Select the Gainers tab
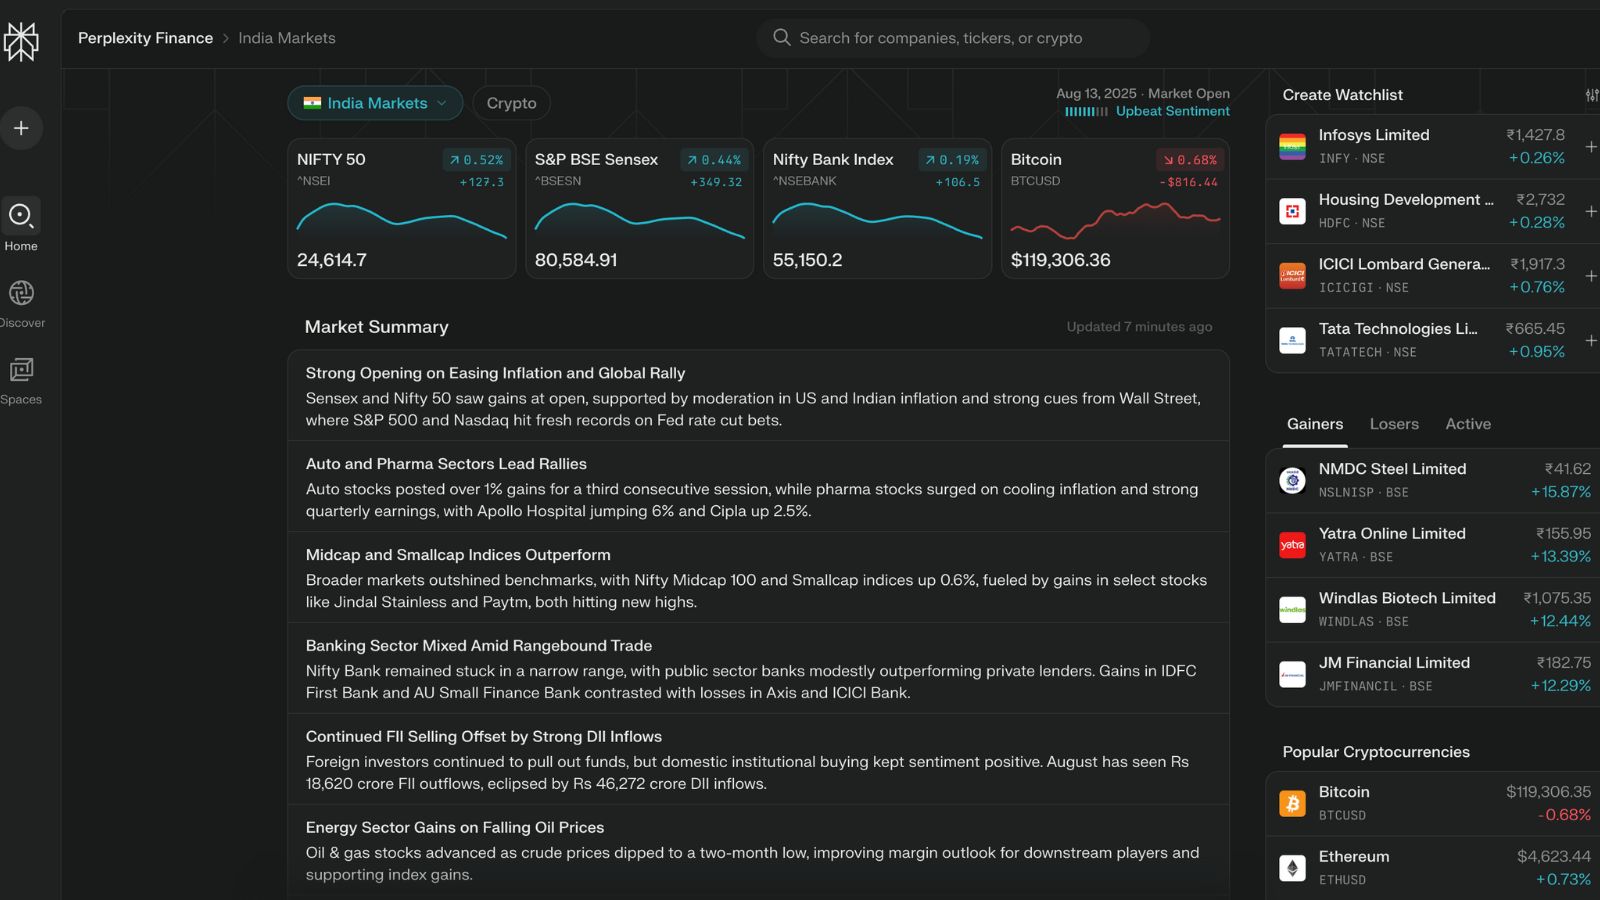 [1314, 424]
